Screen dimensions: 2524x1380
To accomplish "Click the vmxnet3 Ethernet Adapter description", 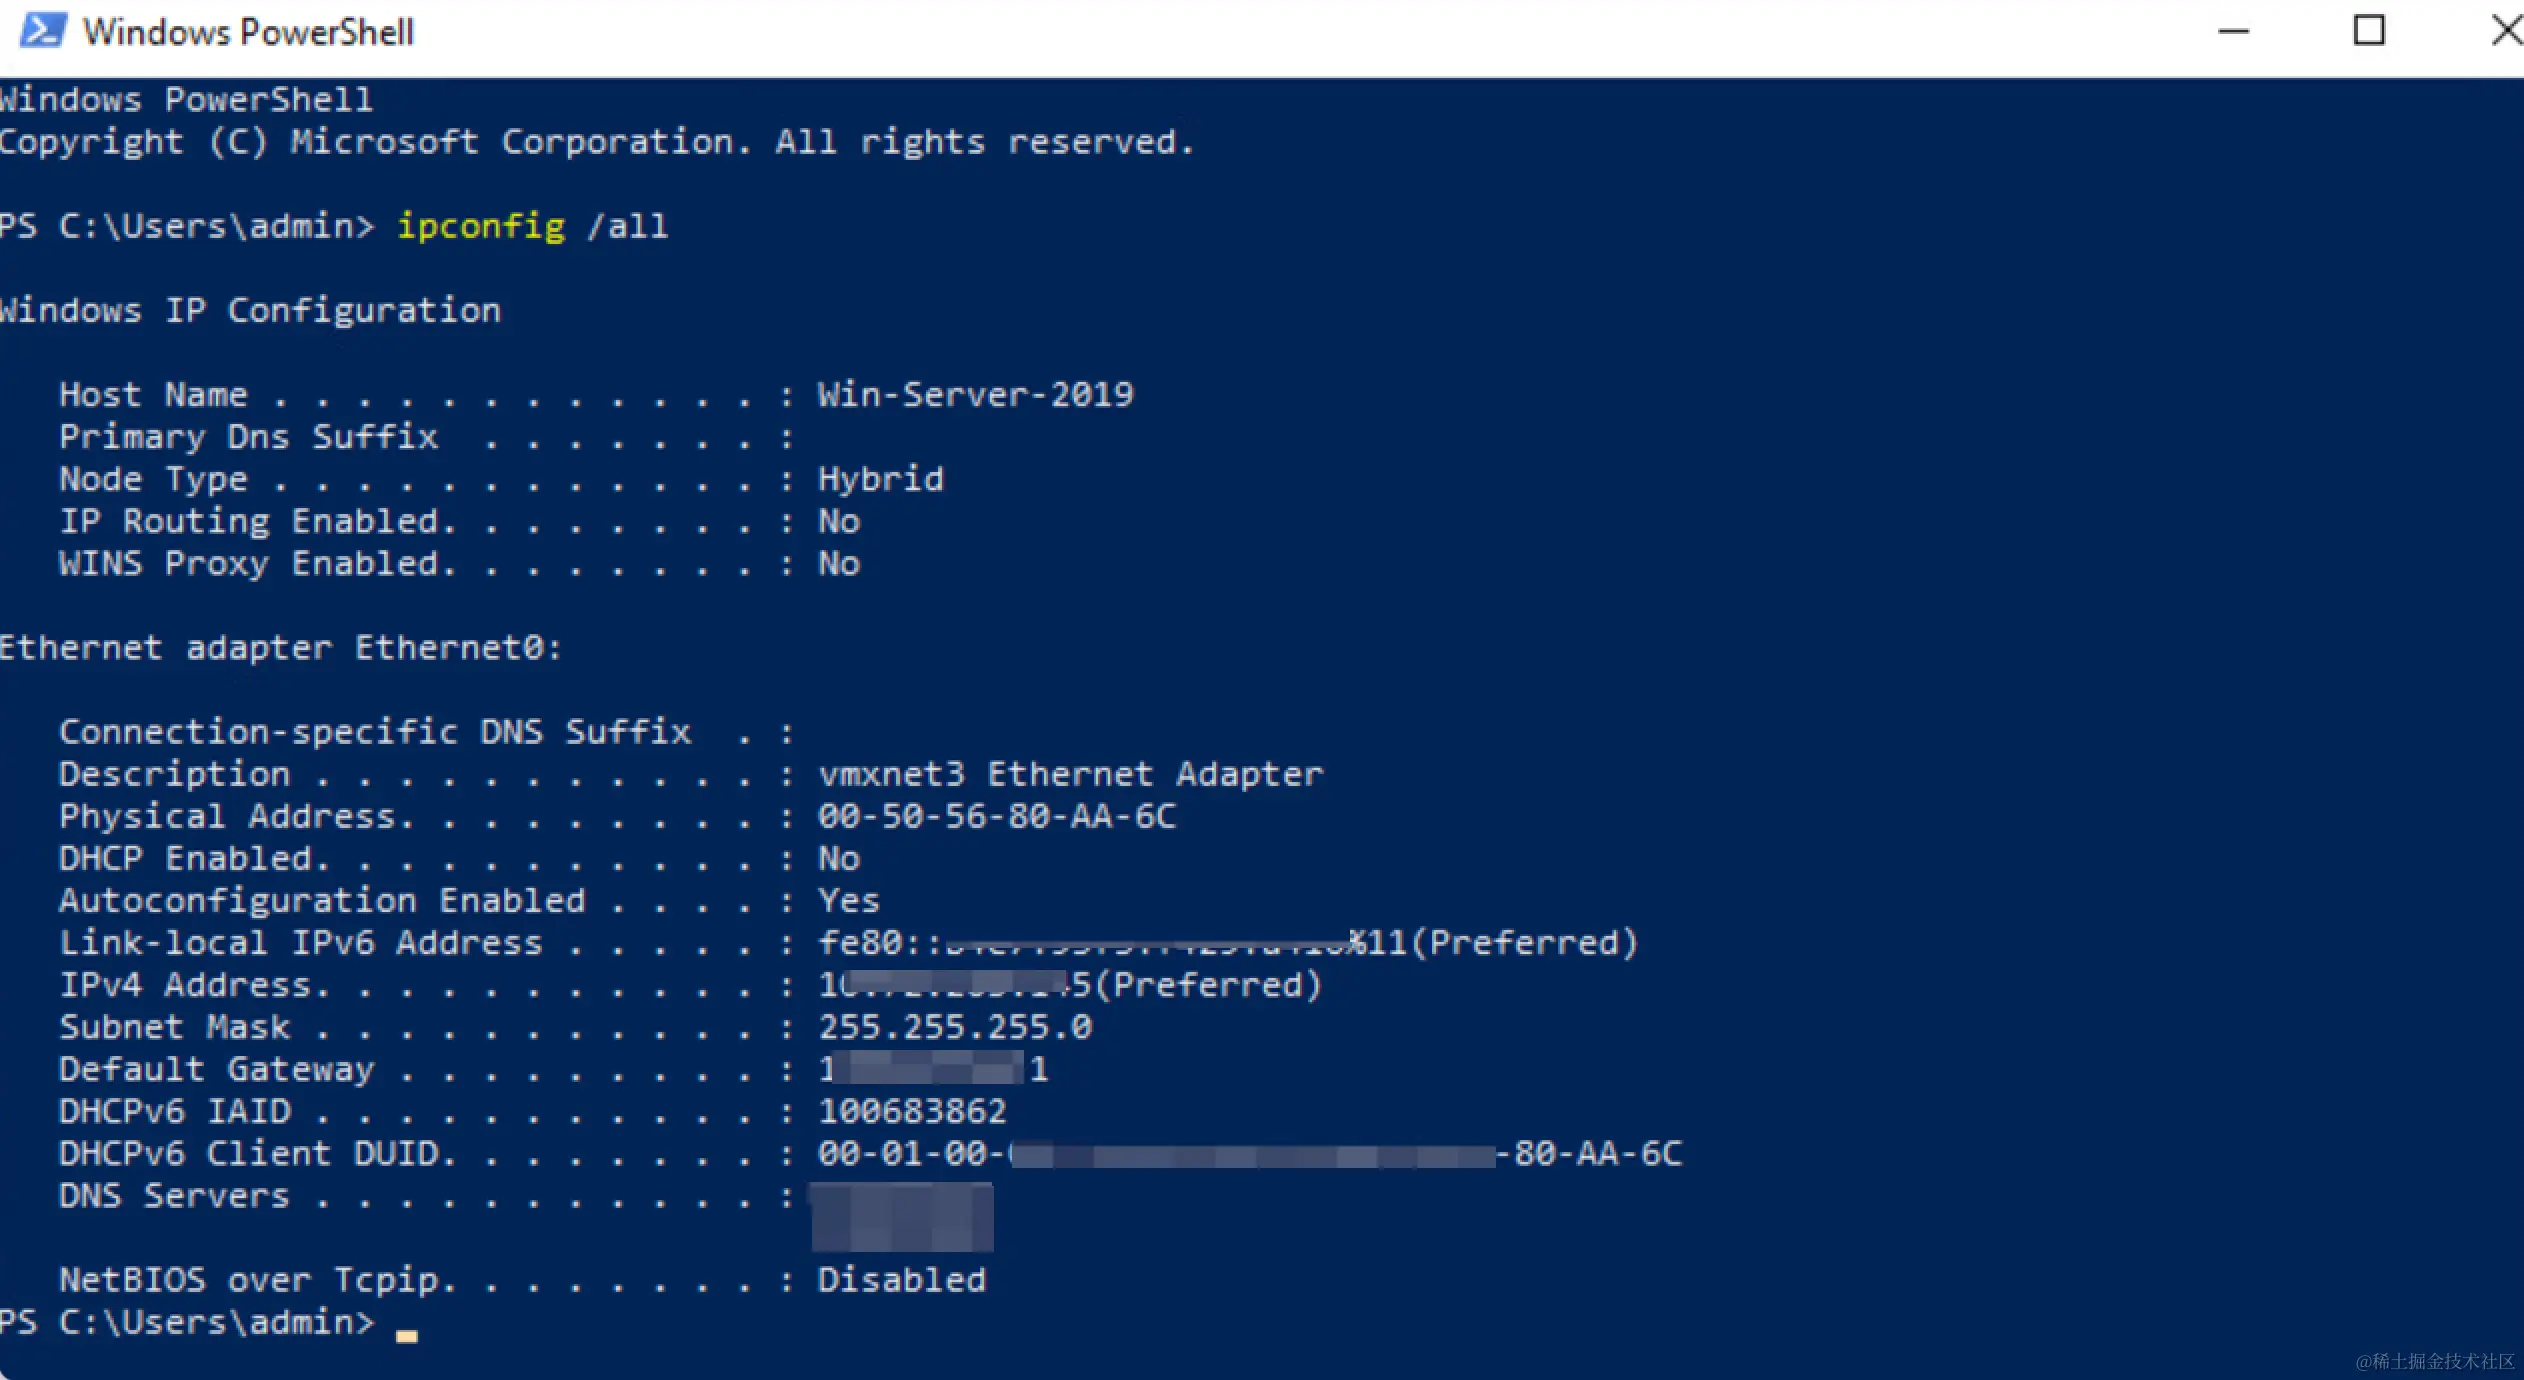I will 1070,774.
